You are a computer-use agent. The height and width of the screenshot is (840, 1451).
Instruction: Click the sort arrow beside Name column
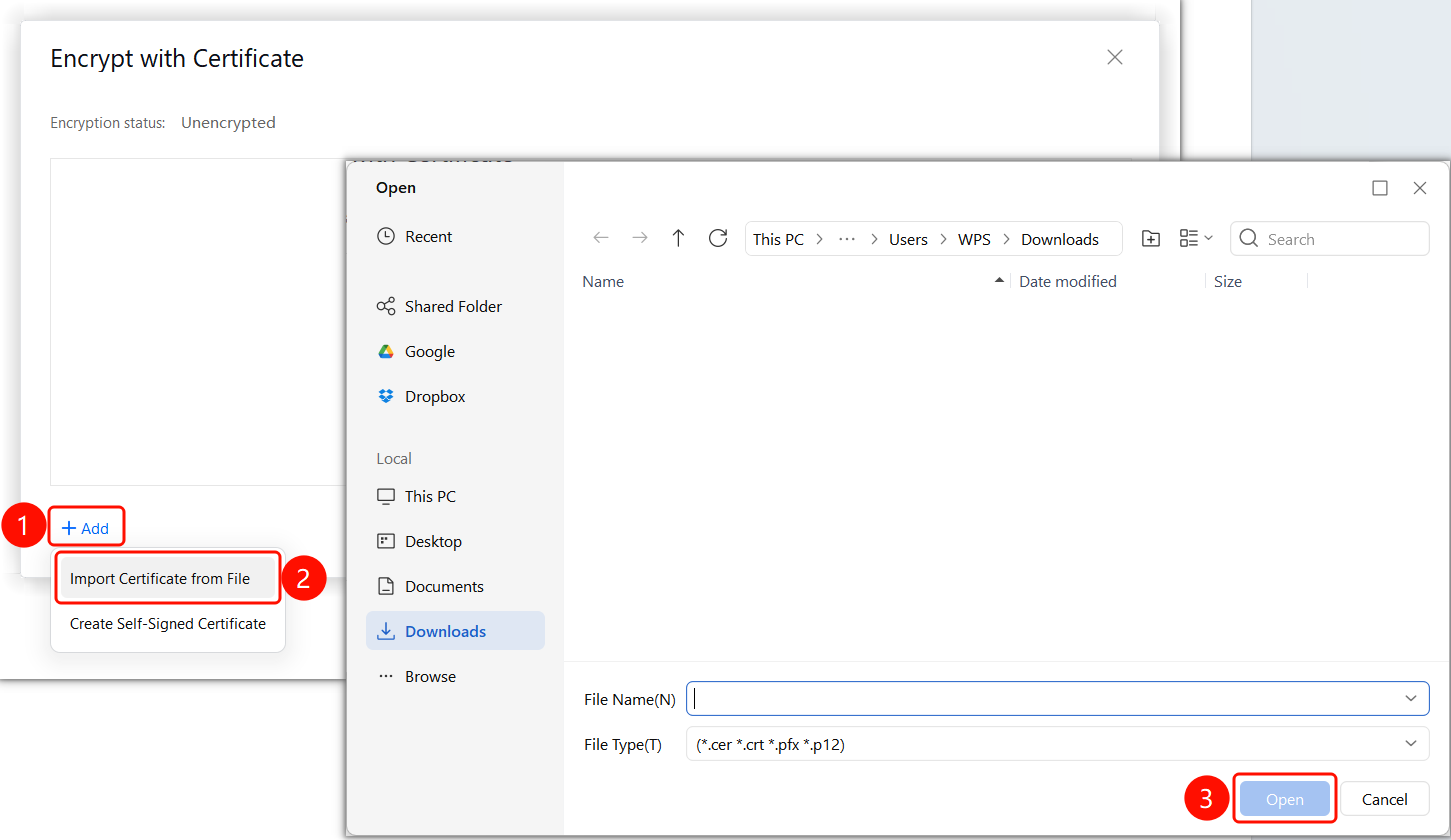click(999, 282)
